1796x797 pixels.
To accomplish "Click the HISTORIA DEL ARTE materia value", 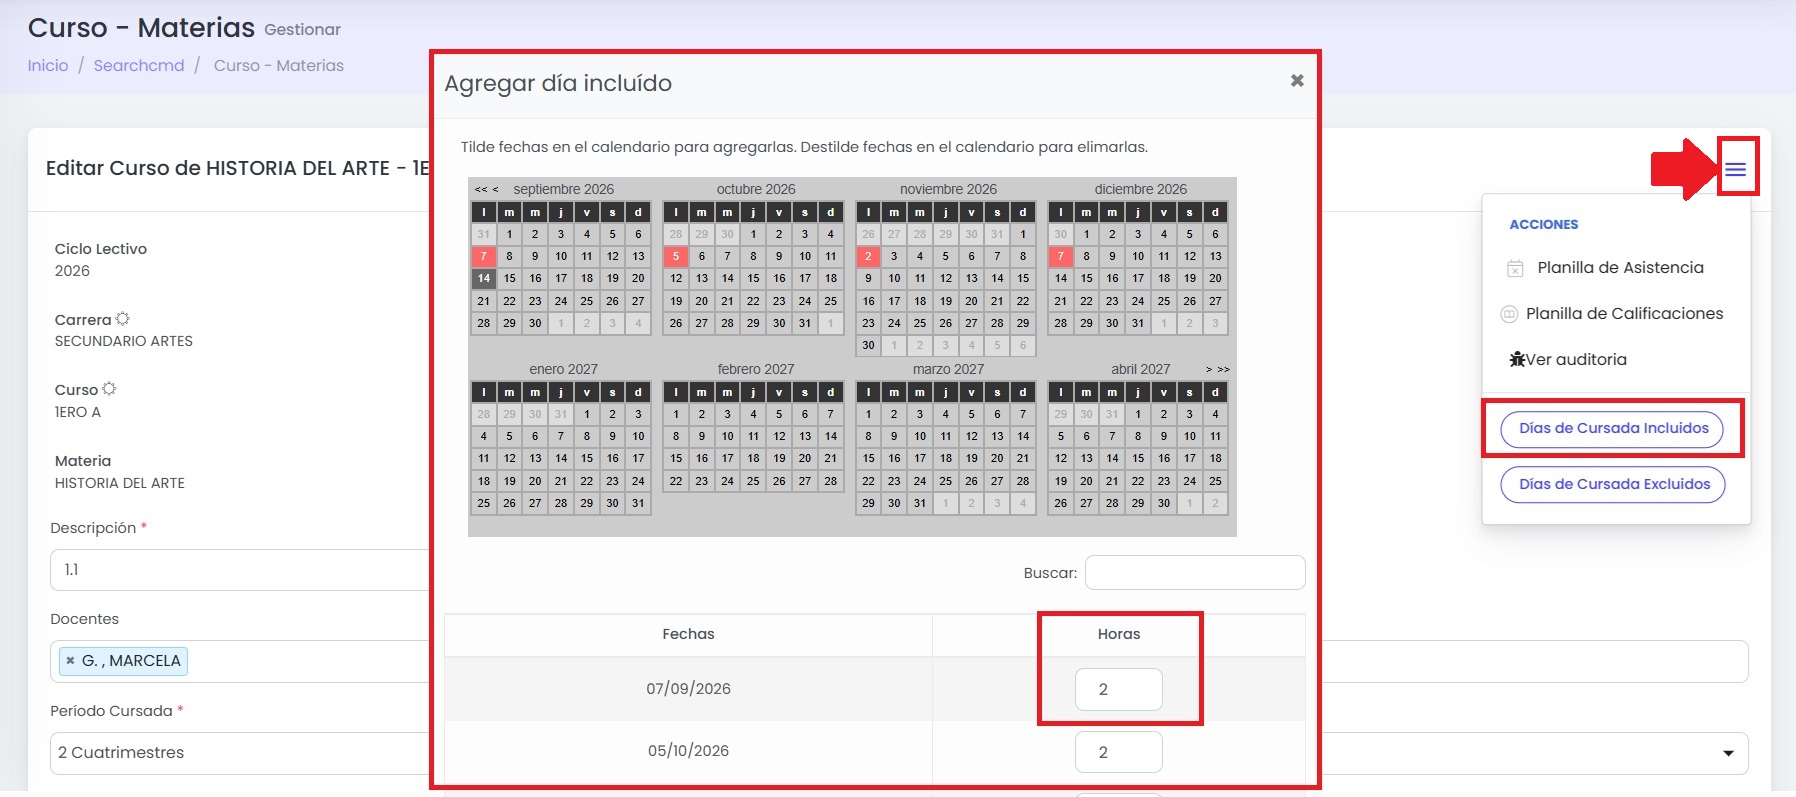I will click(120, 484).
